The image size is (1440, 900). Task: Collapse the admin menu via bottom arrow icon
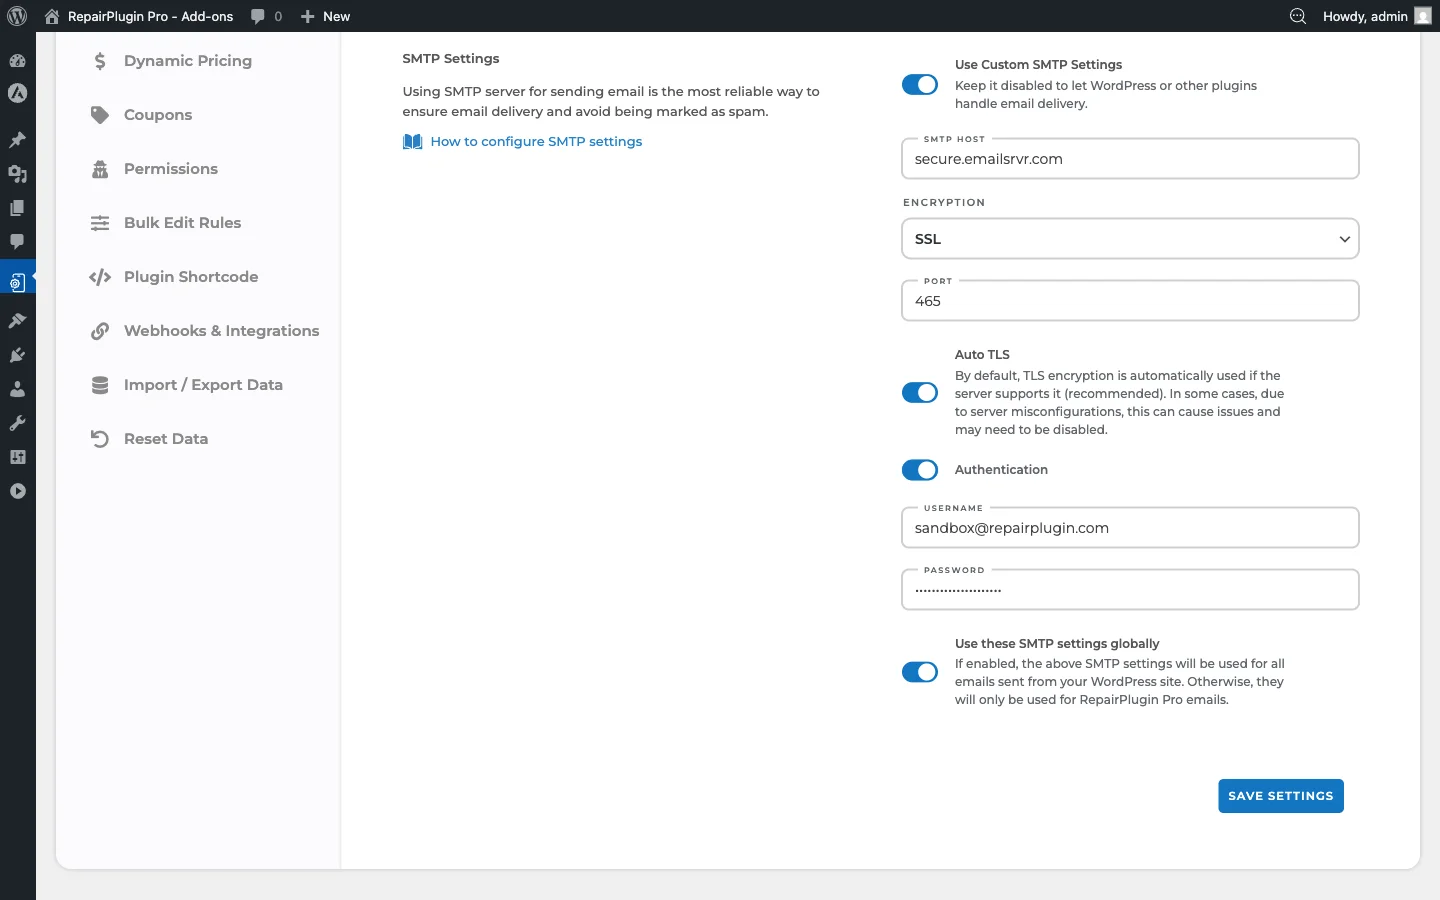point(17,491)
